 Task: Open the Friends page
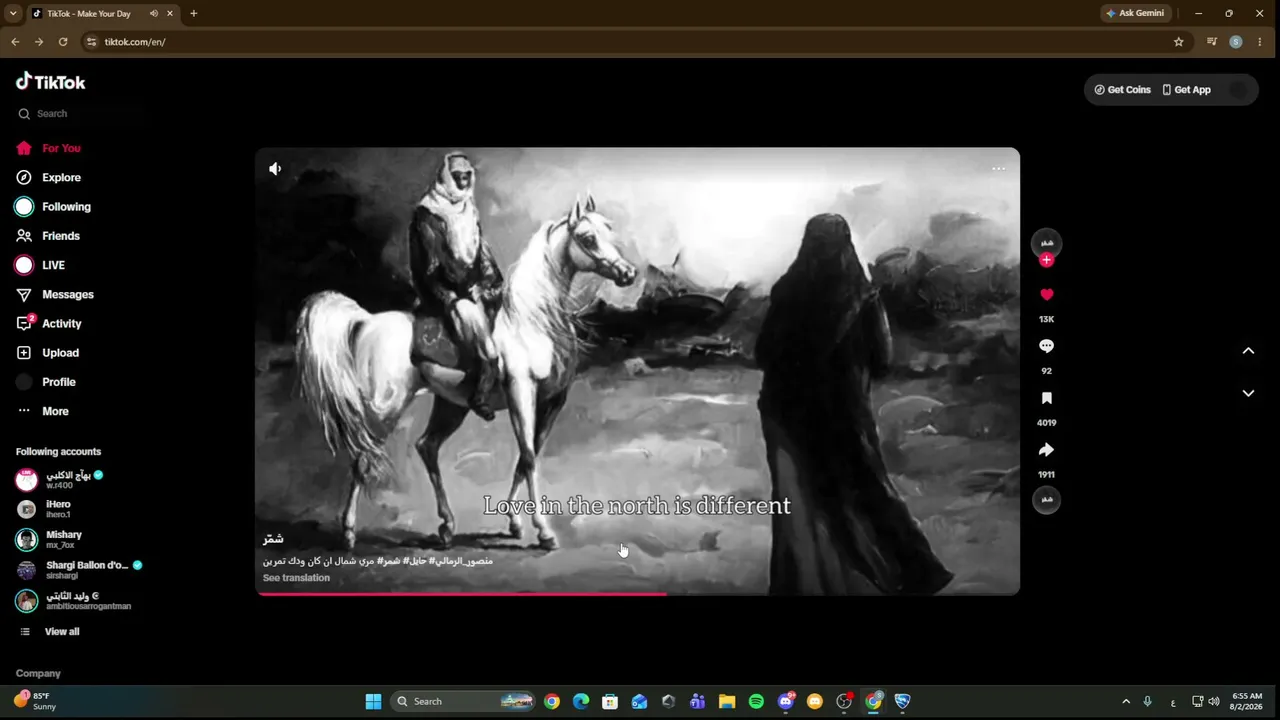(61, 236)
